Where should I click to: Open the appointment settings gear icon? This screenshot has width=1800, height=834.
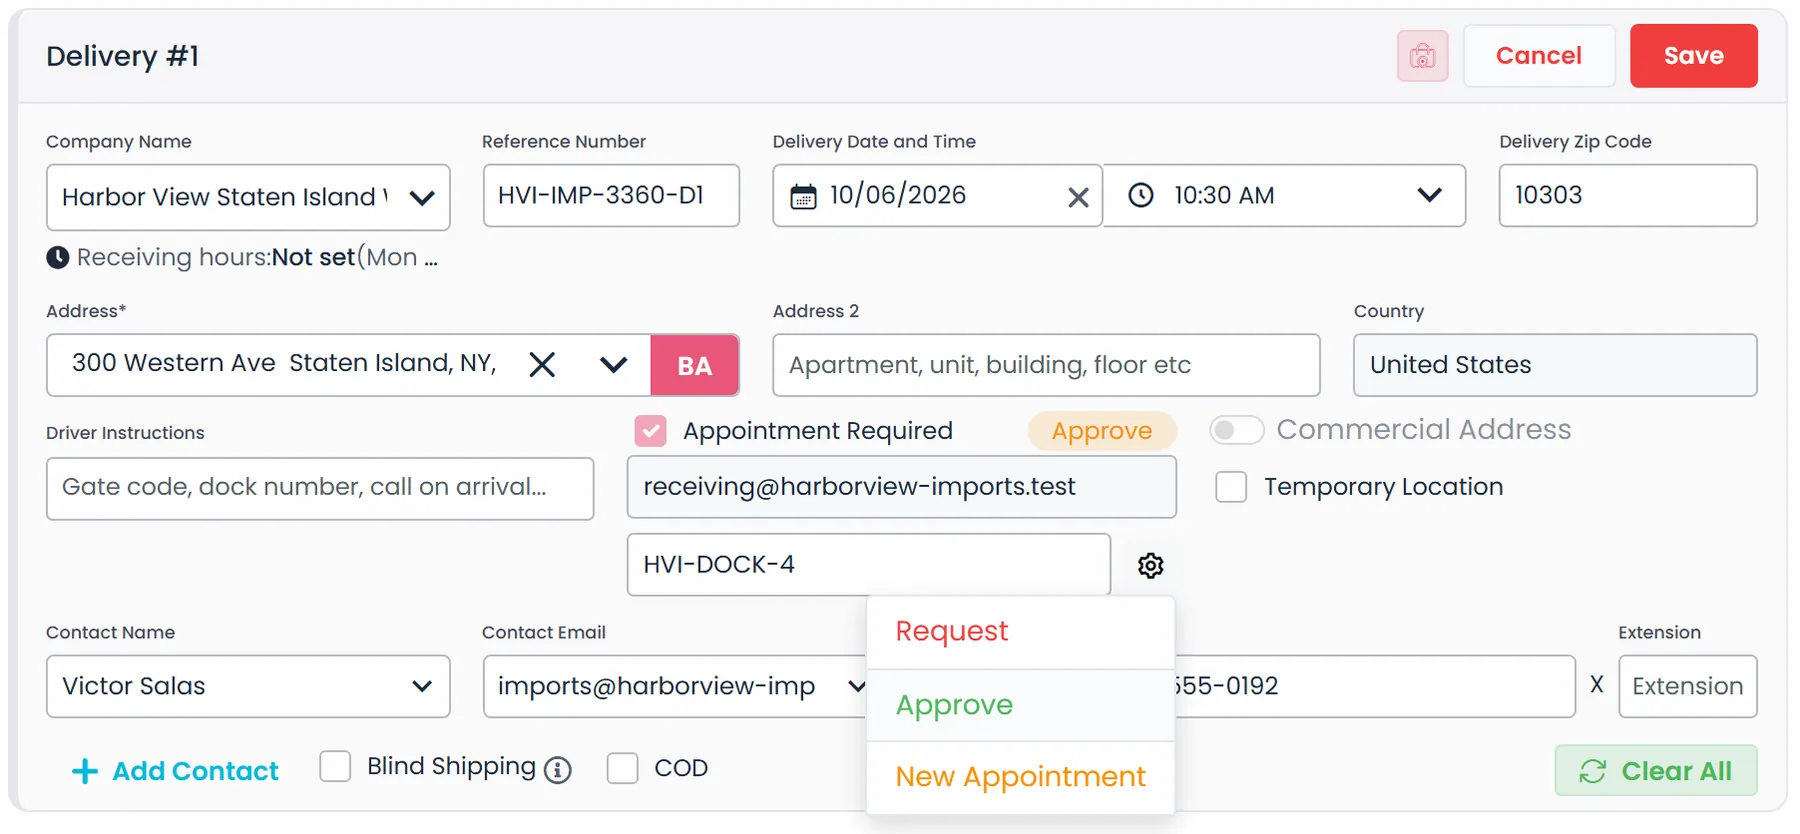pyautogui.click(x=1150, y=565)
